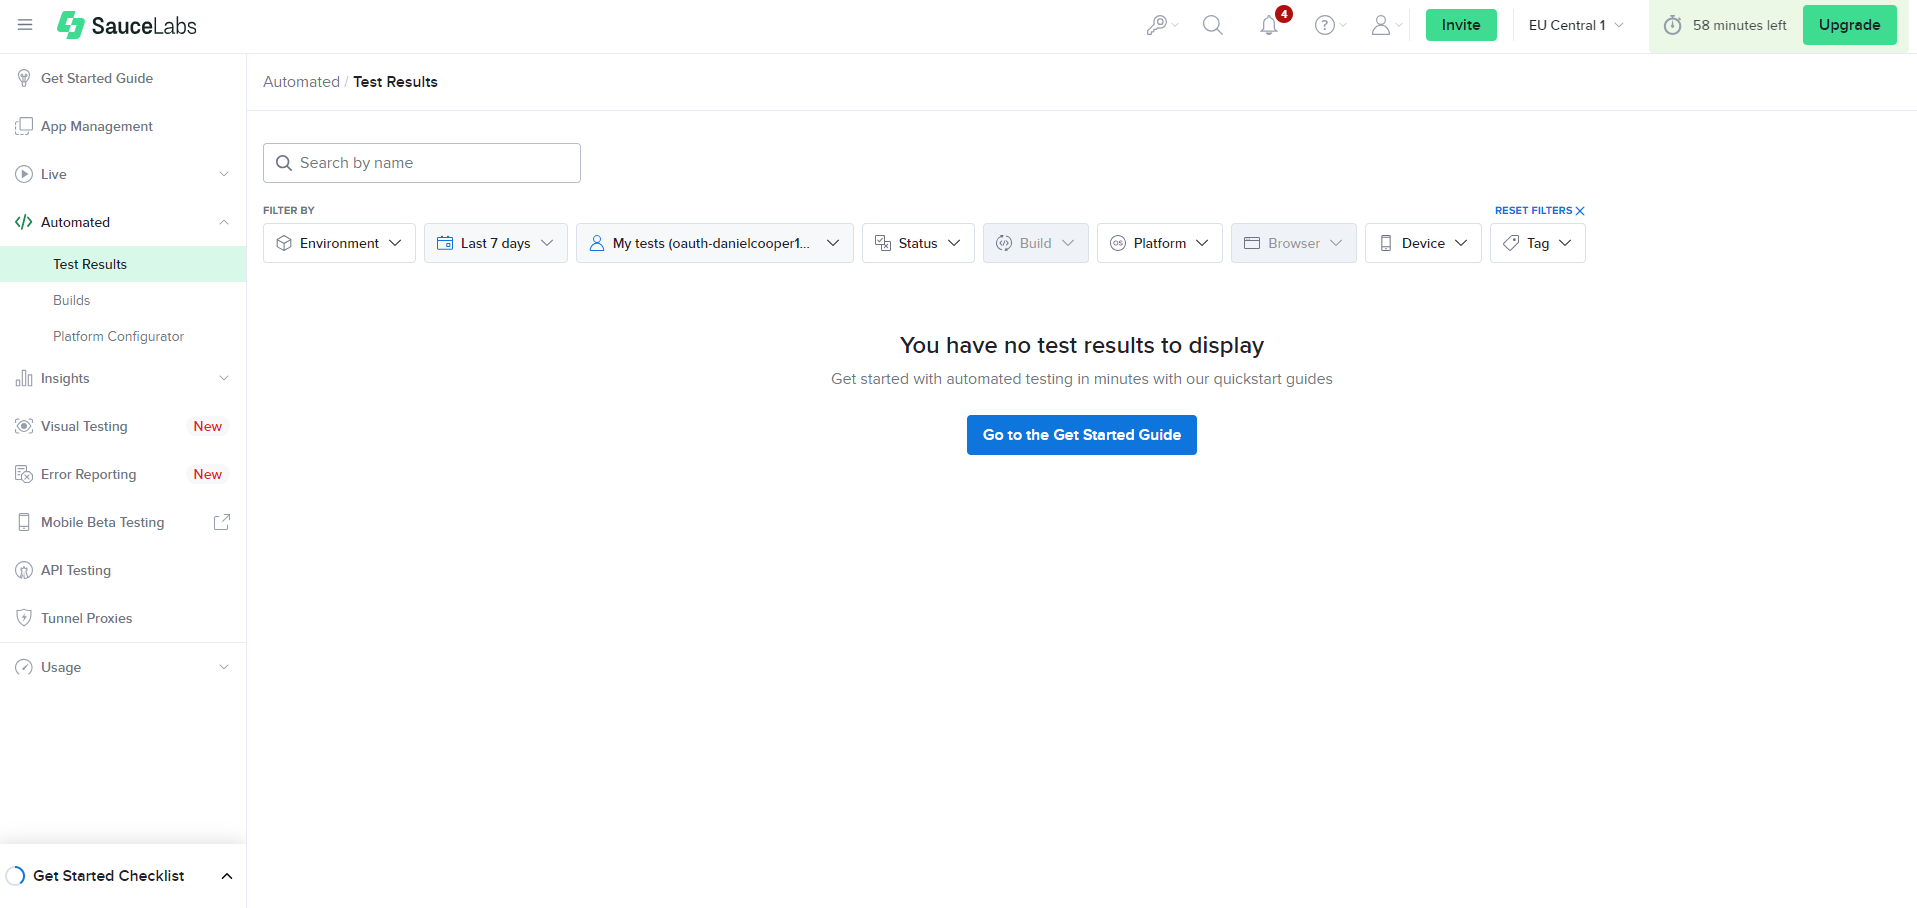This screenshot has width=1917, height=908.
Task: Expand the Live section chevron
Action: [x=224, y=174]
